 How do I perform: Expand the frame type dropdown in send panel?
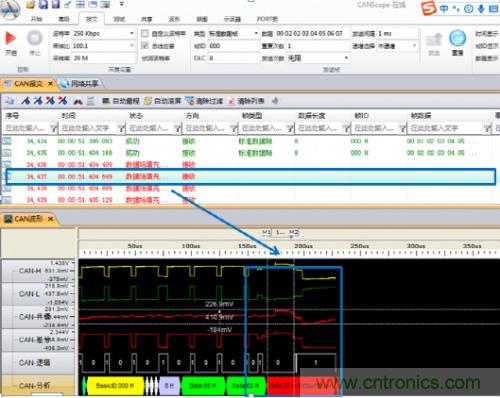(256, 33)
